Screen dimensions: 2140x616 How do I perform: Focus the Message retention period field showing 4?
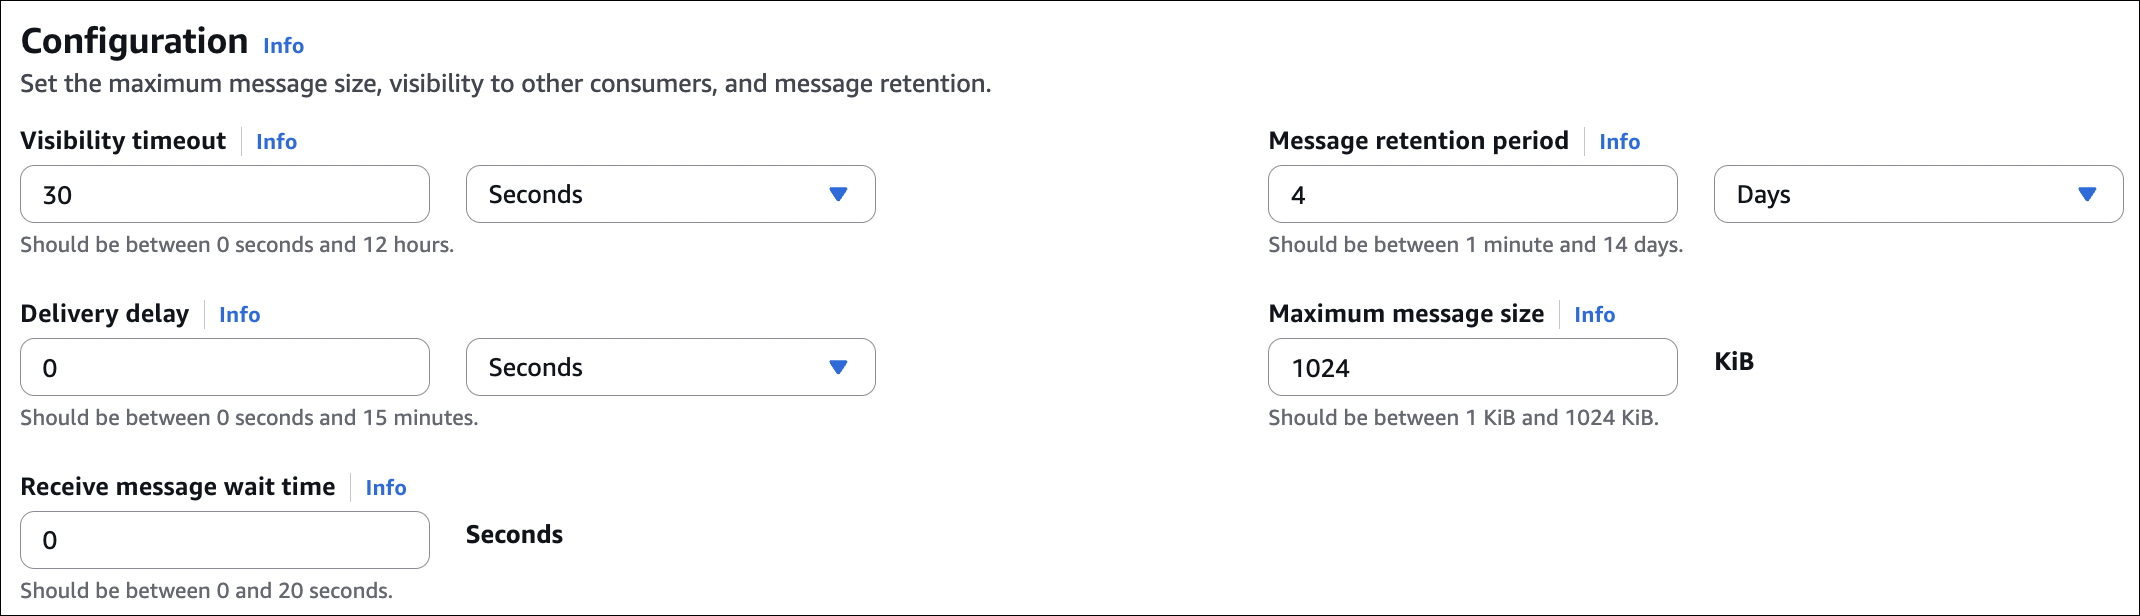pyautogui.click(x=1472, y=194)
